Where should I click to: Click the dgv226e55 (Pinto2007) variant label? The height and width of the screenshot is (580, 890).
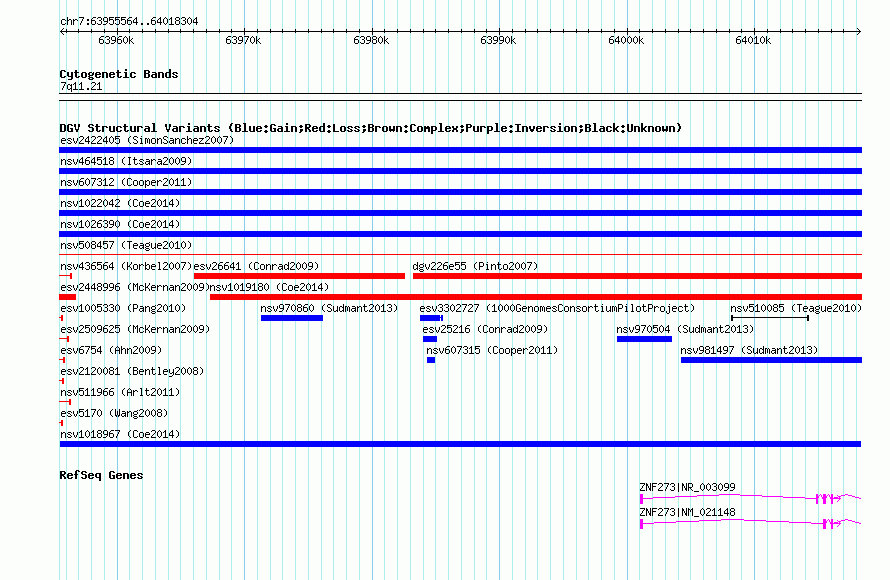pyautogui.click(x=475, y=266)
